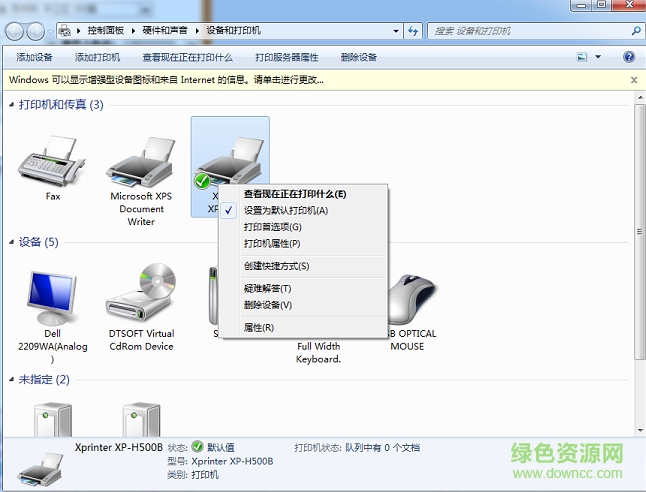Screen dimensions: 646x492
Task: Click 设备和打印机 in address breadcrumb
Action: [234, 31]
